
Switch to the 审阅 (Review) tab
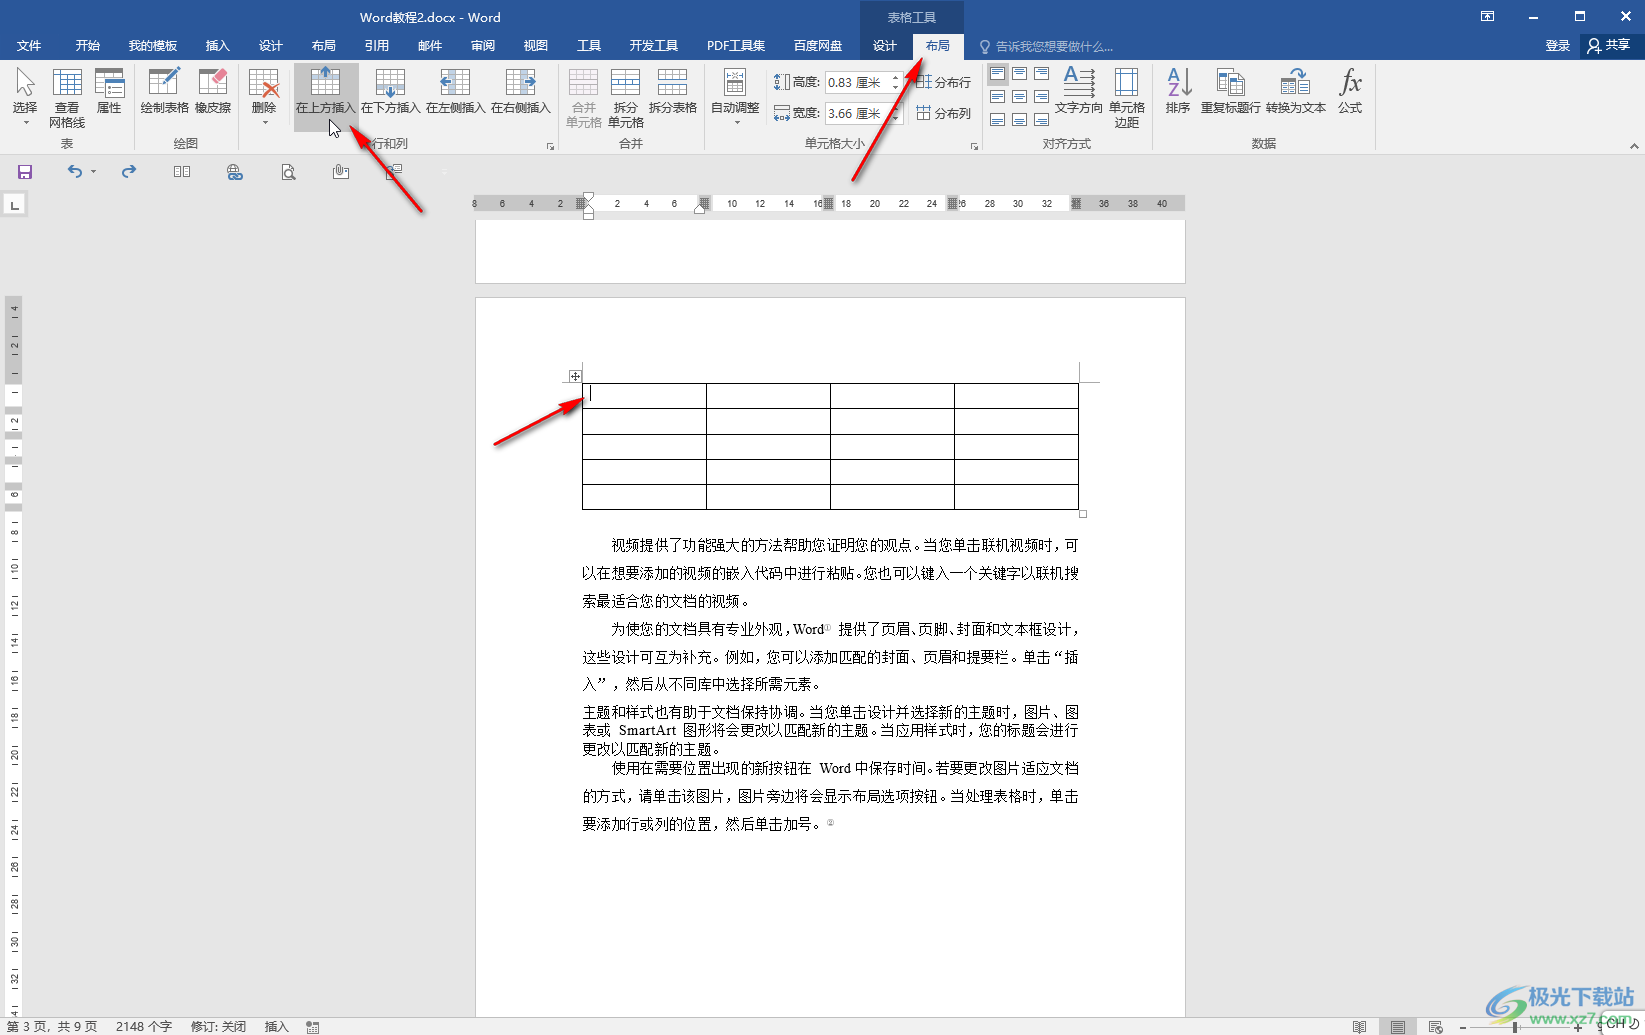tap(483, 46)
